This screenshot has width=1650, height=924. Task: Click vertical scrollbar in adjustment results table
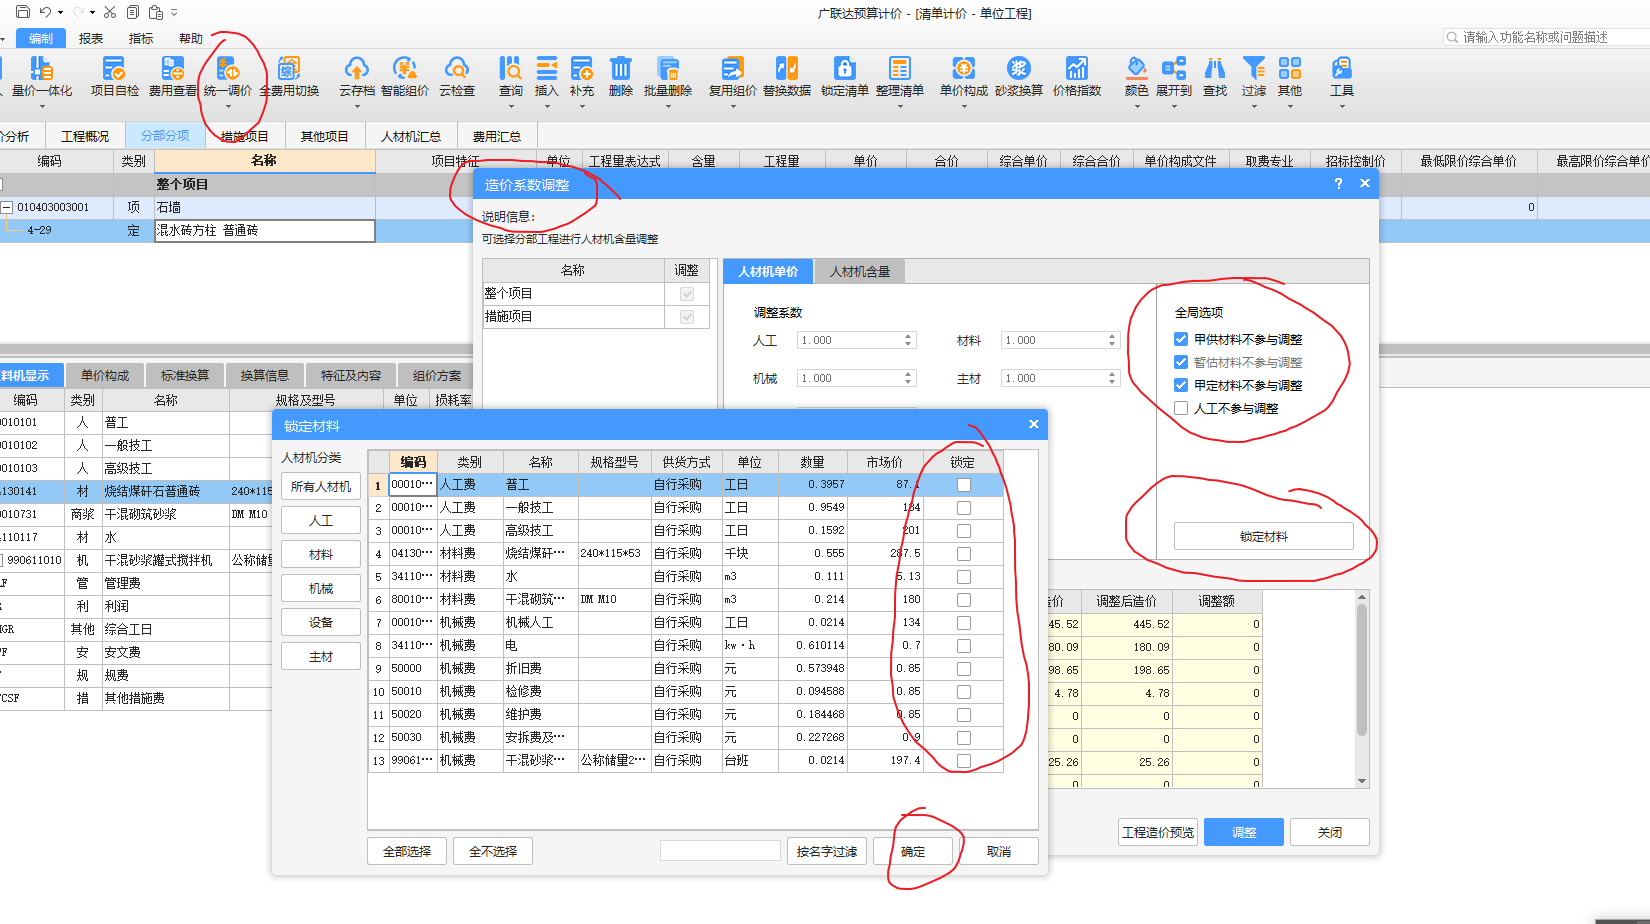1361,670
